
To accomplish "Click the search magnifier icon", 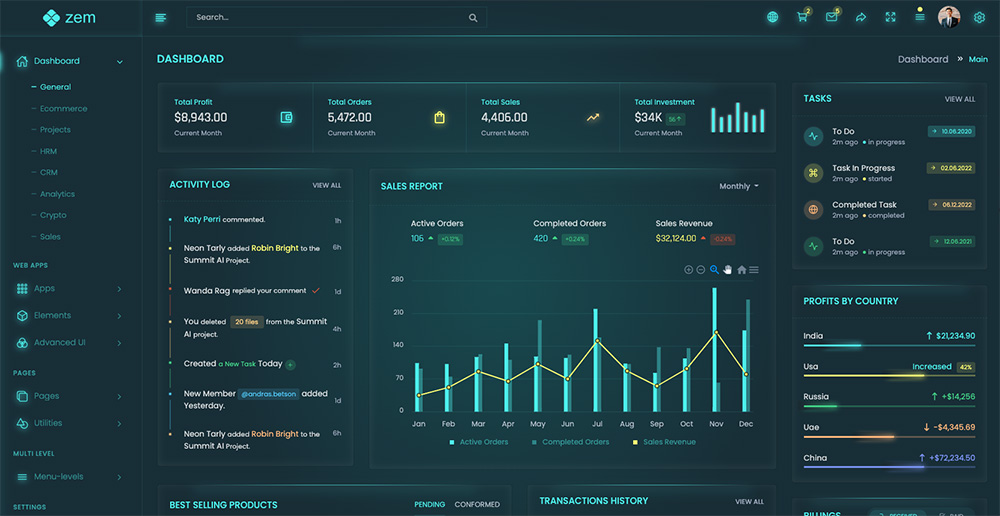I will (473, 18).
